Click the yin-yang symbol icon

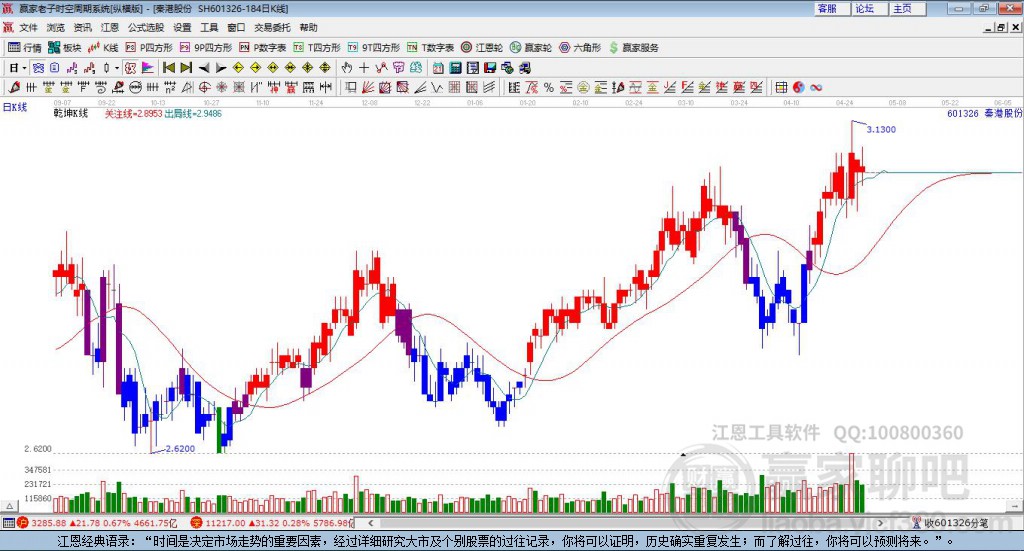pos(799,87)
